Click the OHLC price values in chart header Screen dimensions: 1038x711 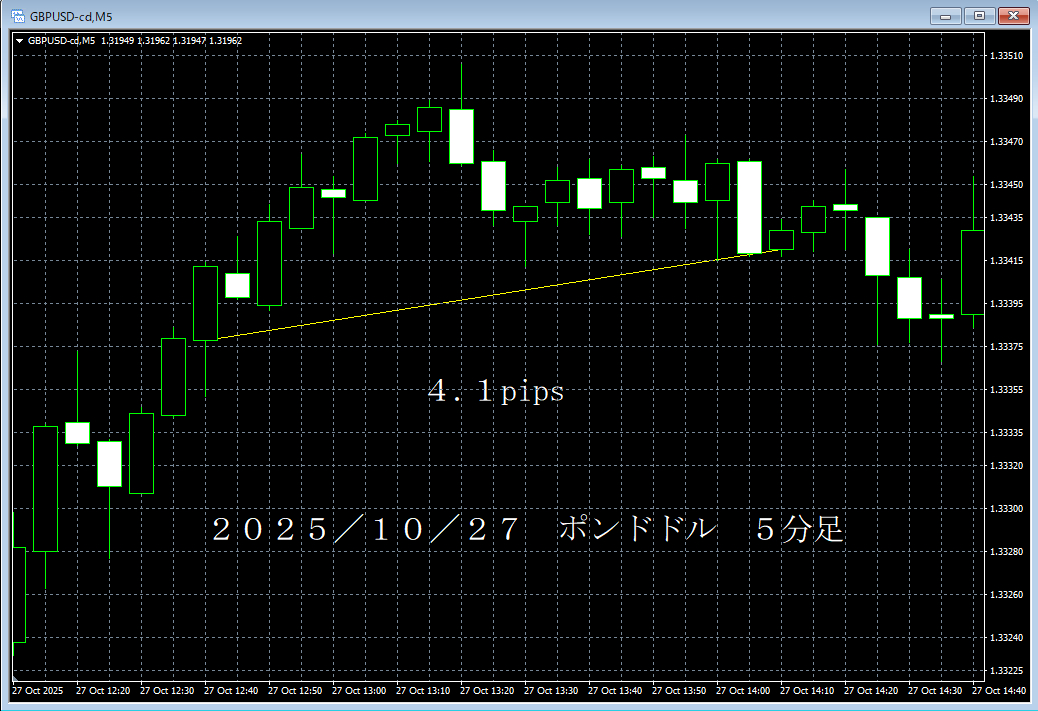[x=171, y=41]
